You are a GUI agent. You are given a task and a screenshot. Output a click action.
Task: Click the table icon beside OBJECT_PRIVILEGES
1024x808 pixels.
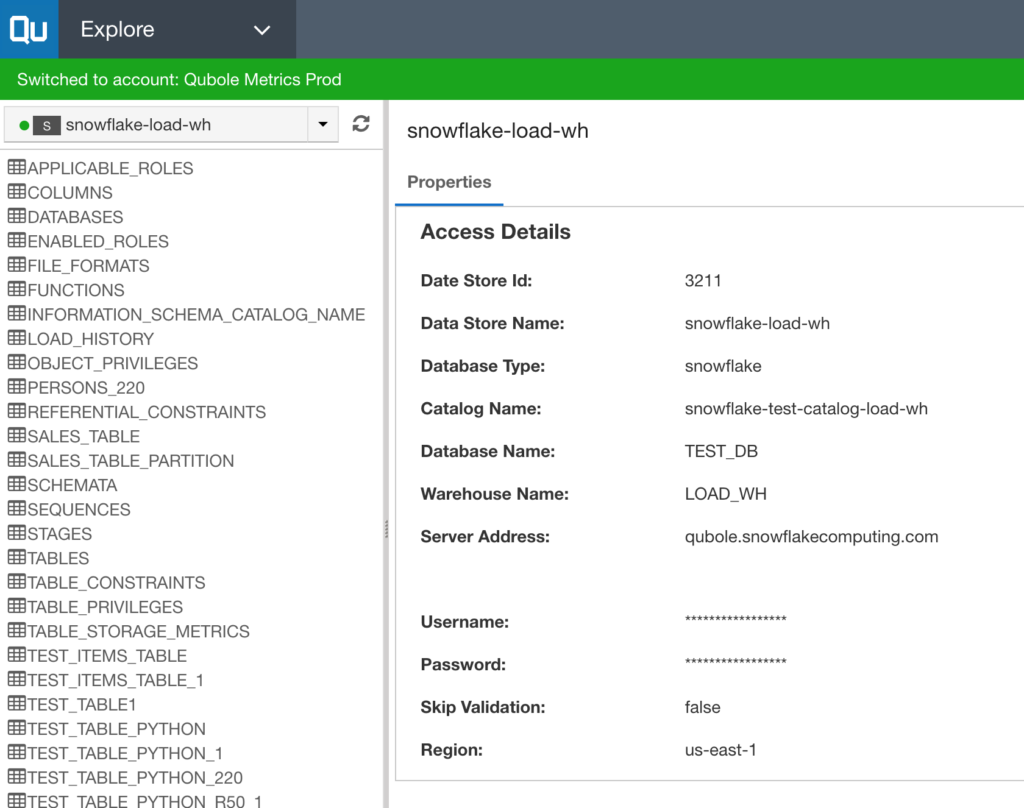(16, 362)
